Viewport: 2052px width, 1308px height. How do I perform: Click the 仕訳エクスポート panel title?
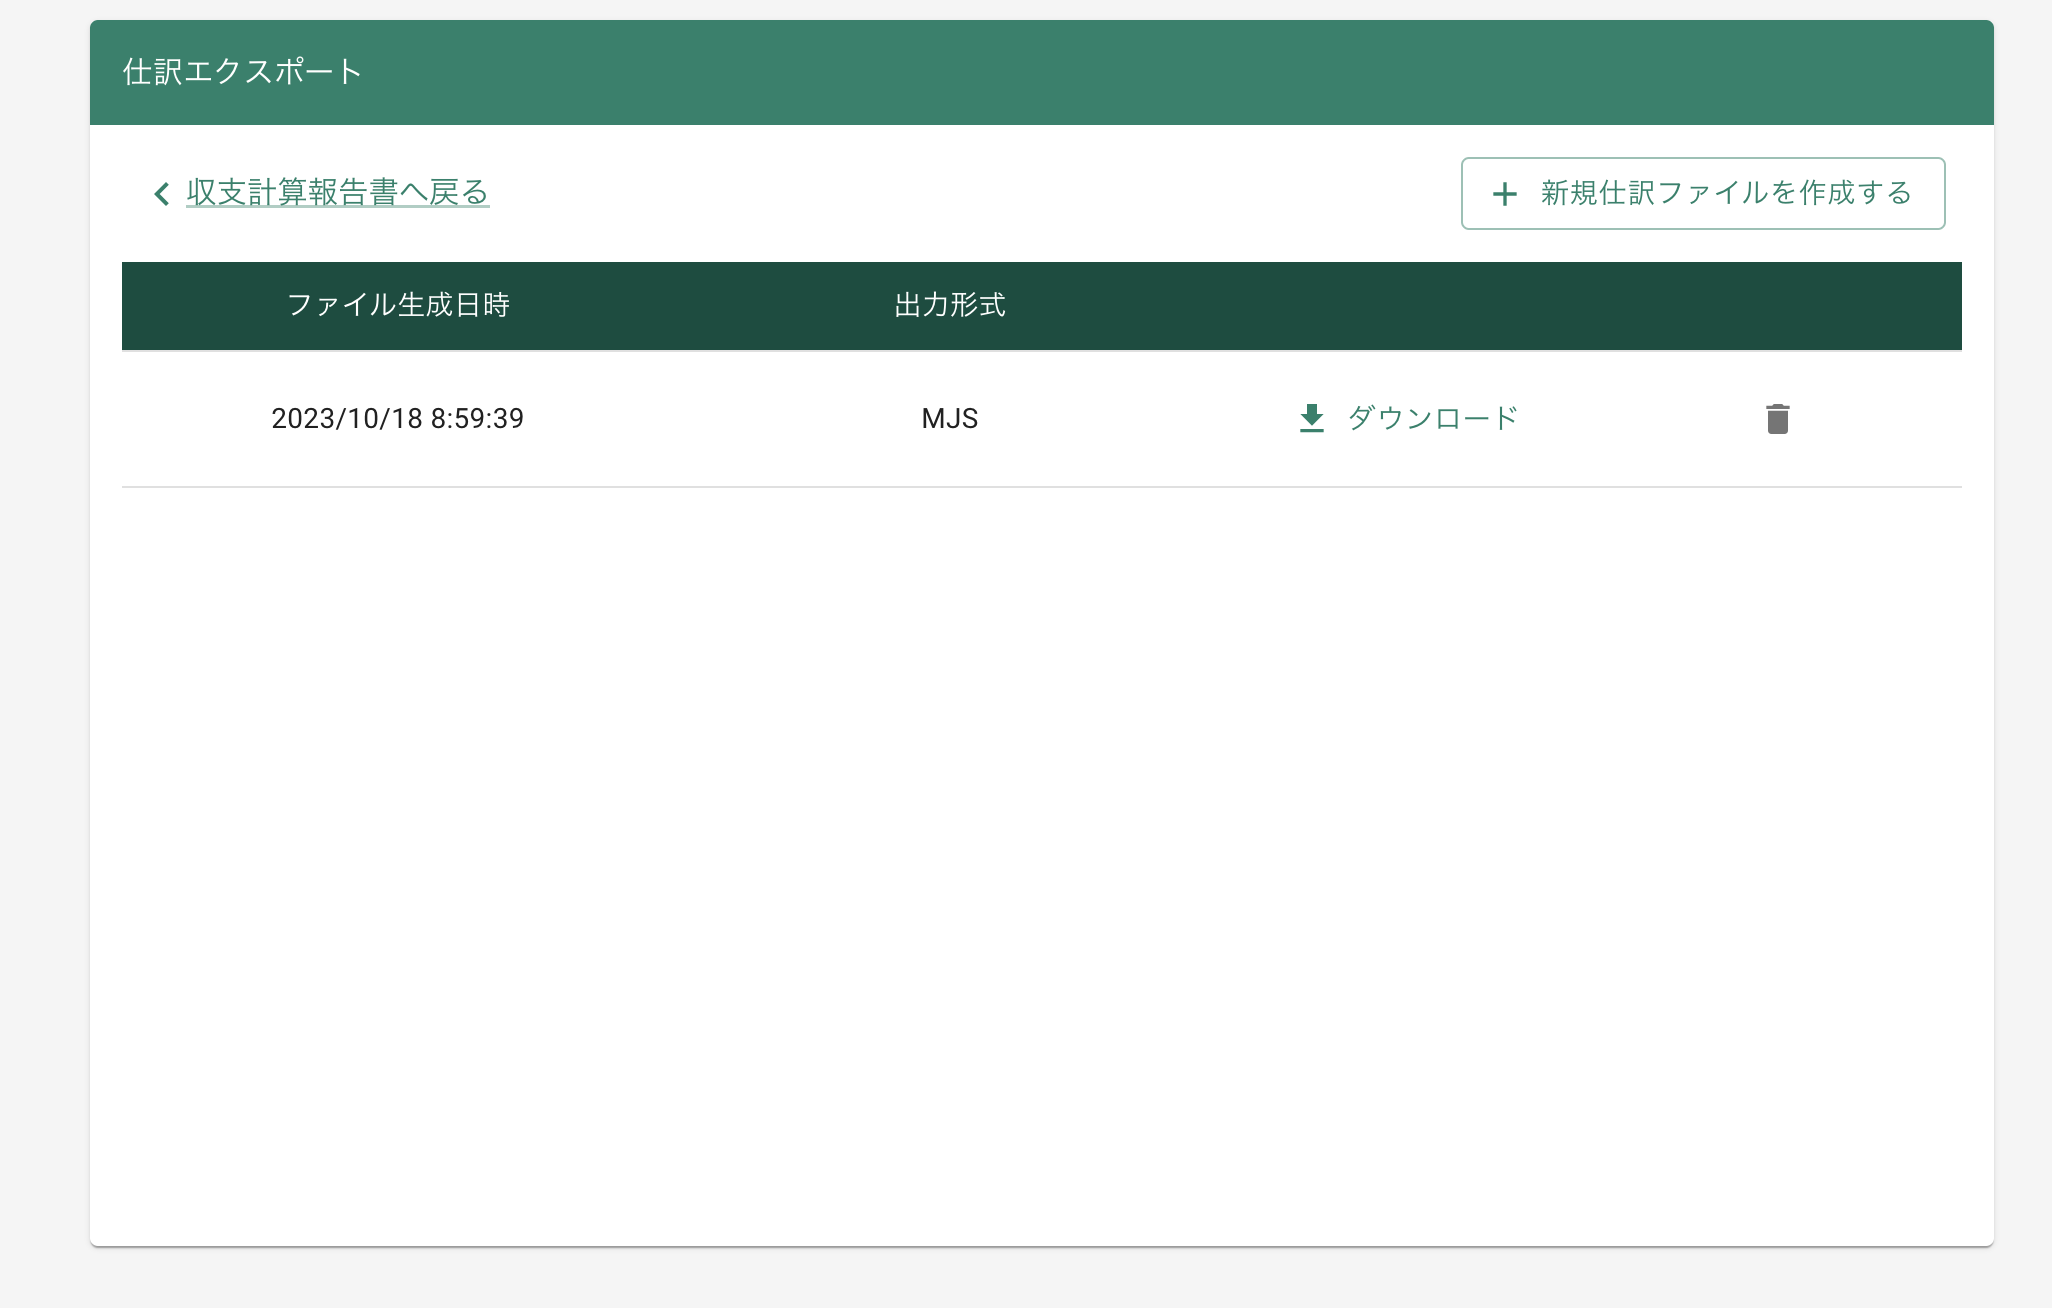[242, 72]
